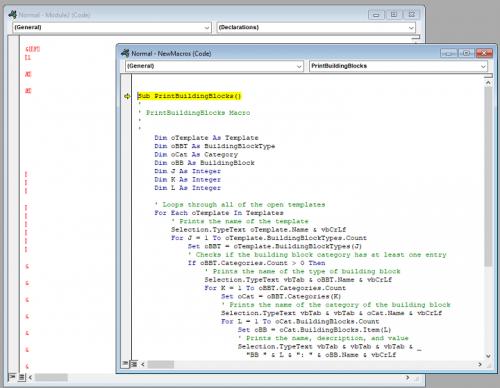Image resolution: width=500 pixels, height=388 pixels.
Task: Click the Procedure View icon in Module1 window
Action: pos(12,377)
